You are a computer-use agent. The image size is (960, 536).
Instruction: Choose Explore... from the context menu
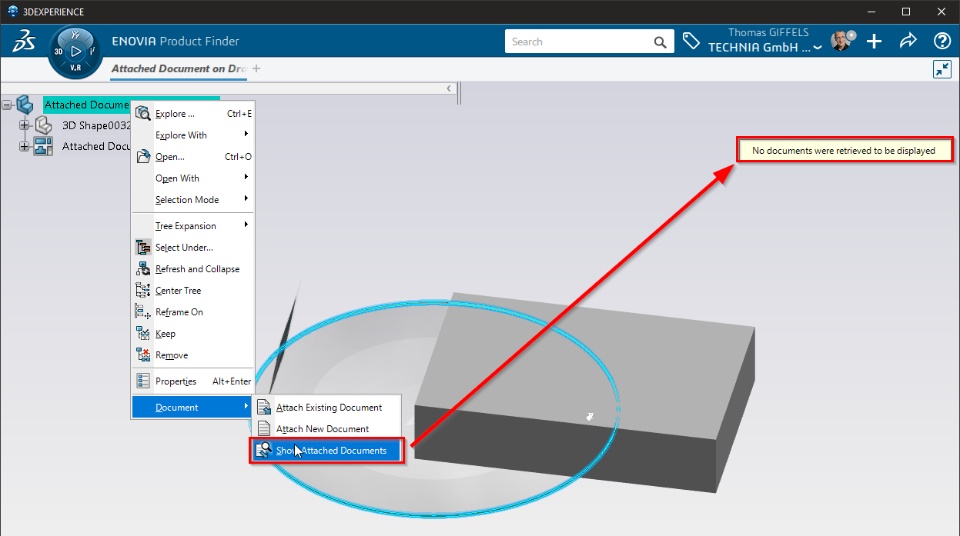point(193,113)
